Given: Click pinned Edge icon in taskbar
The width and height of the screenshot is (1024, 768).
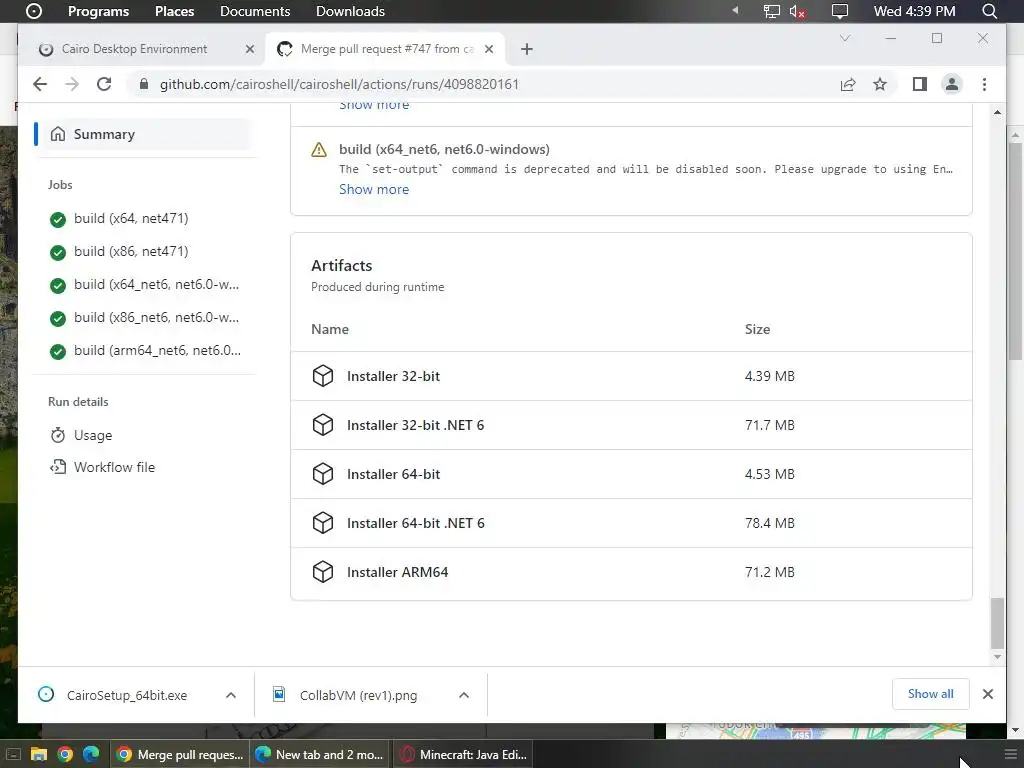Looking at the screenshot, I should tap(91, 755).
